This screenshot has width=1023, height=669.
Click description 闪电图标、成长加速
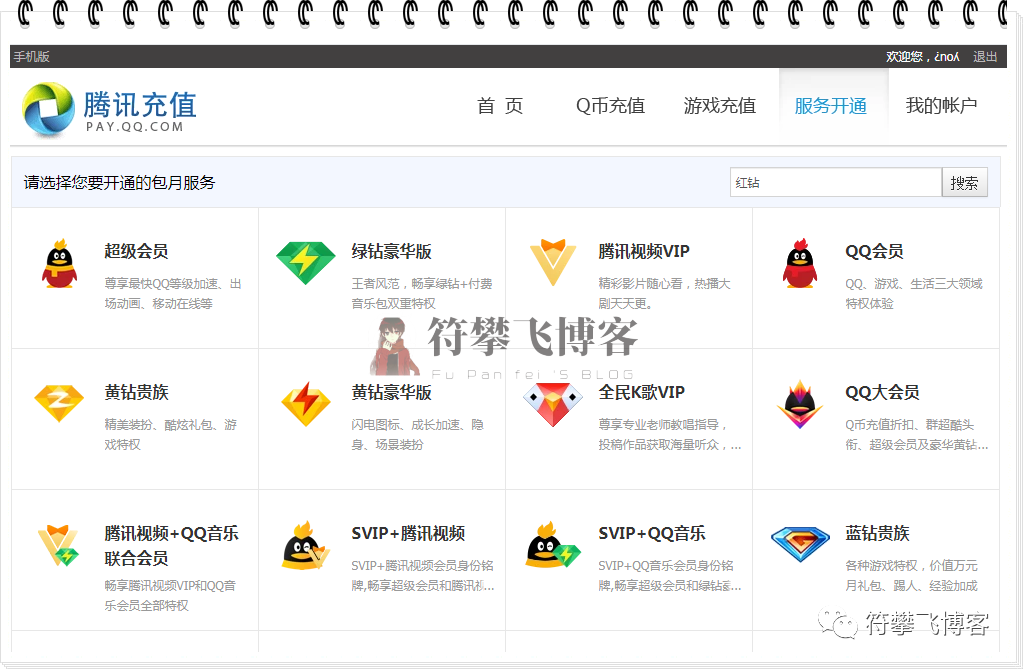click(417, 435)
